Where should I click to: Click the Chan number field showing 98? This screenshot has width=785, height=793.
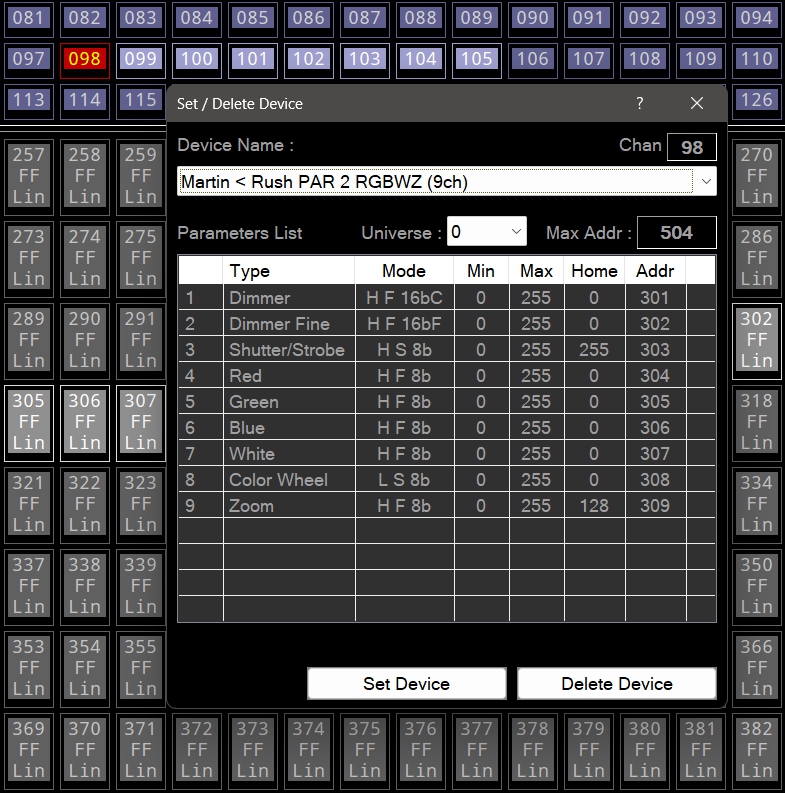click(x=691, y=147)
